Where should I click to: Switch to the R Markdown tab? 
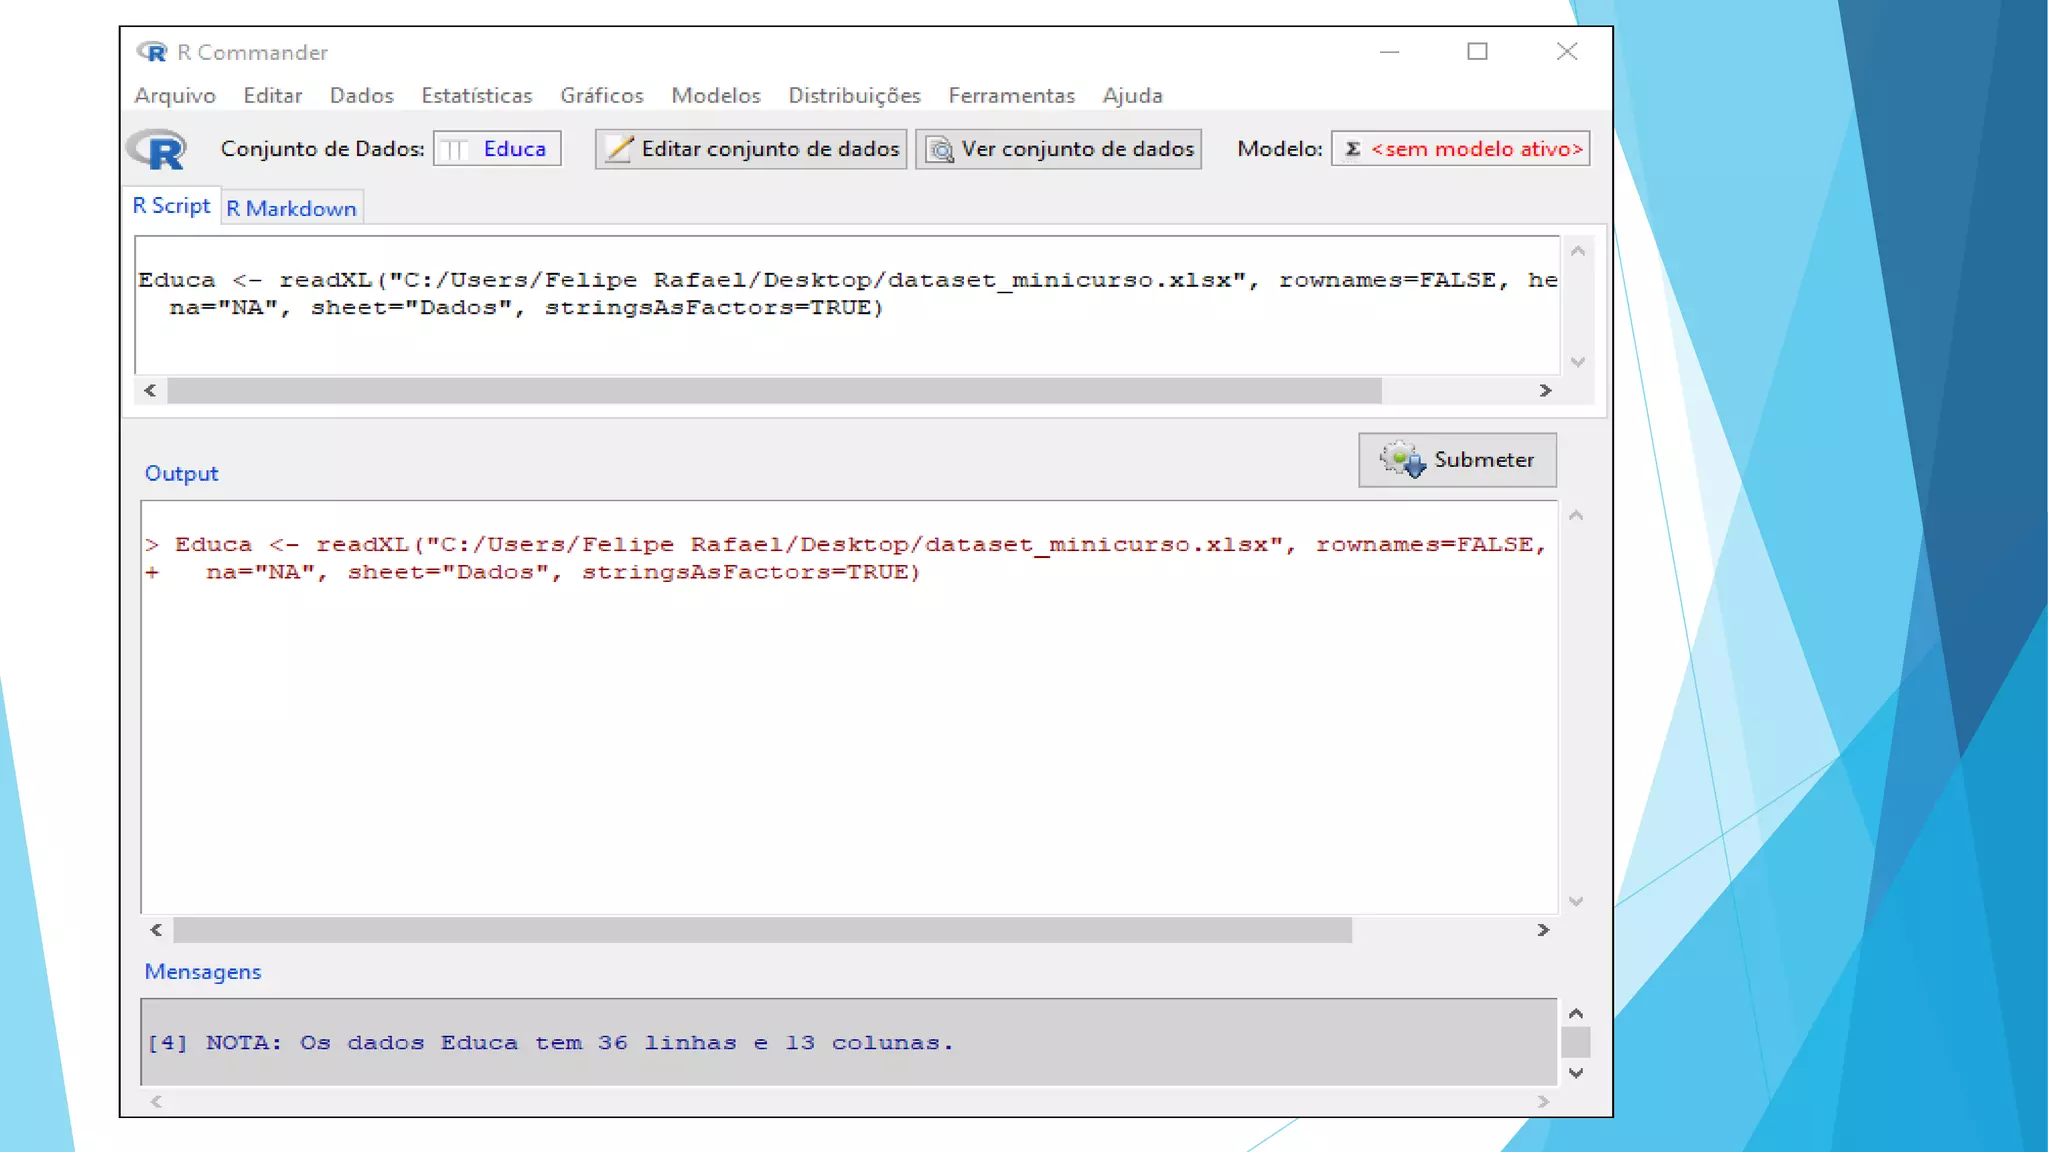tap(291, 208)
